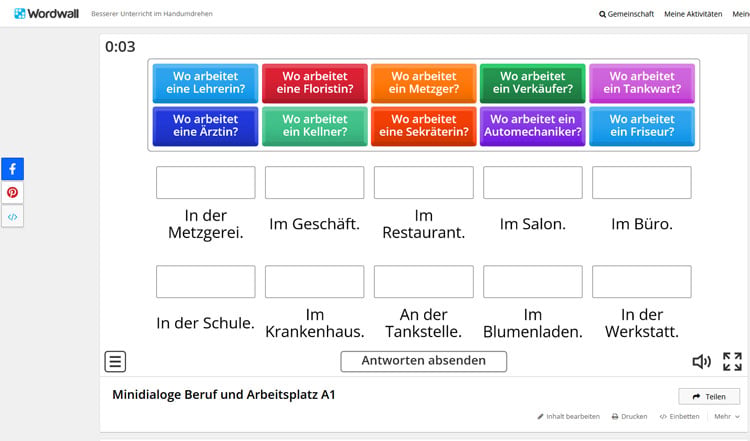Click label 'In der Werkstatt.'

[642, 323]
